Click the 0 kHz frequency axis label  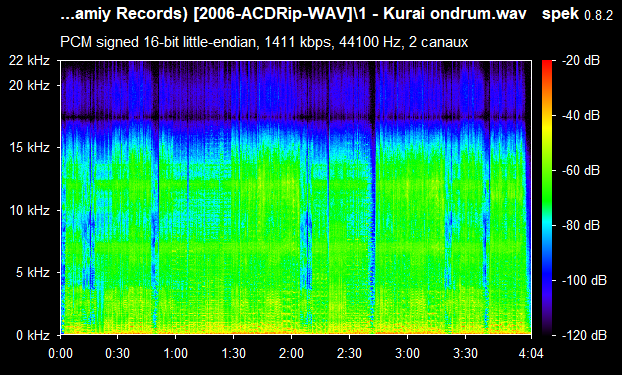[x=33, y=335]
